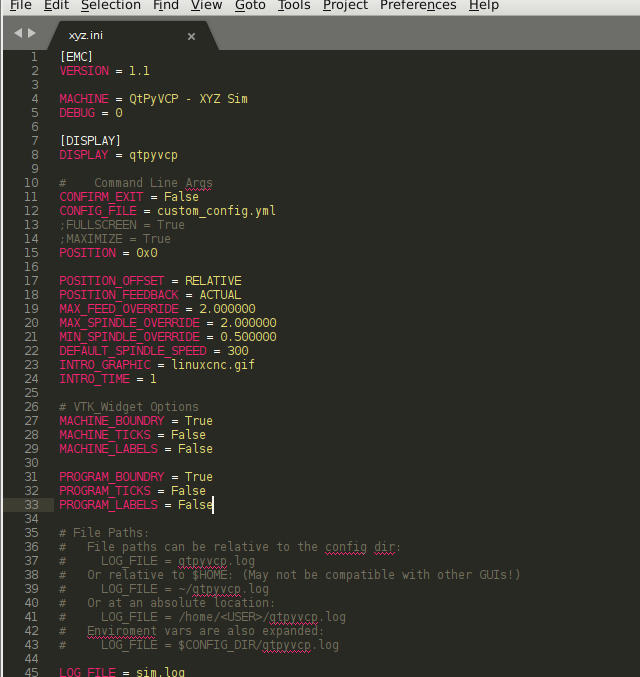Go to previous tab with left arrow
The width and height of the screenshot is (640, 677).
pos(18,33)
